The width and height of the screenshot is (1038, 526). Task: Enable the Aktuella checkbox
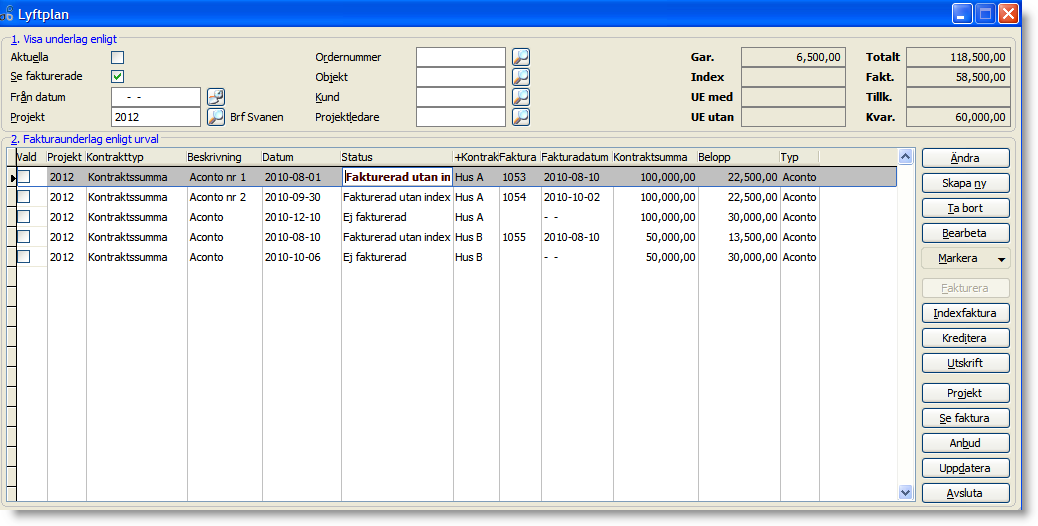[118, 58]
